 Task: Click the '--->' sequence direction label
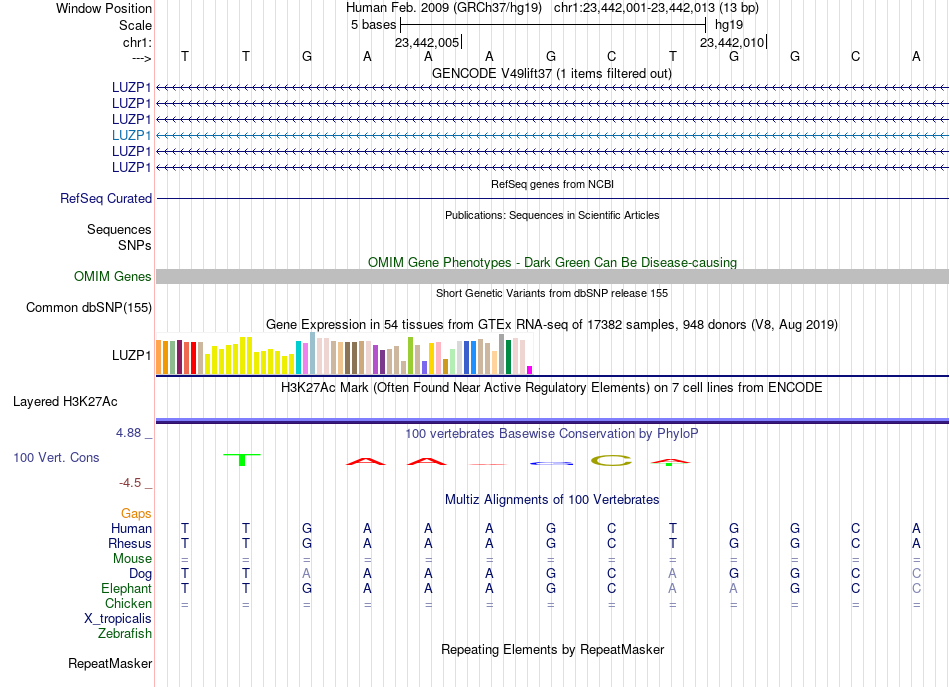[x=141, y=58]
